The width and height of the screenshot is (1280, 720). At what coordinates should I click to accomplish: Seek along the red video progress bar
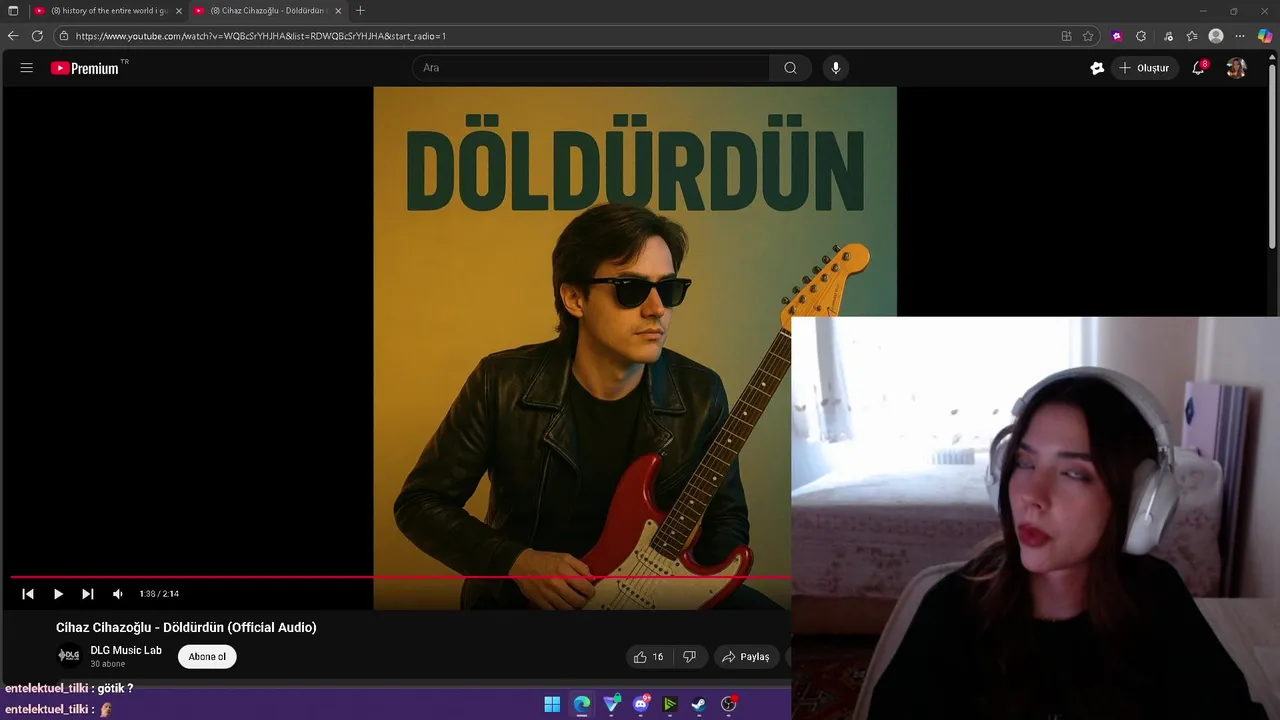tap(400, 577)
